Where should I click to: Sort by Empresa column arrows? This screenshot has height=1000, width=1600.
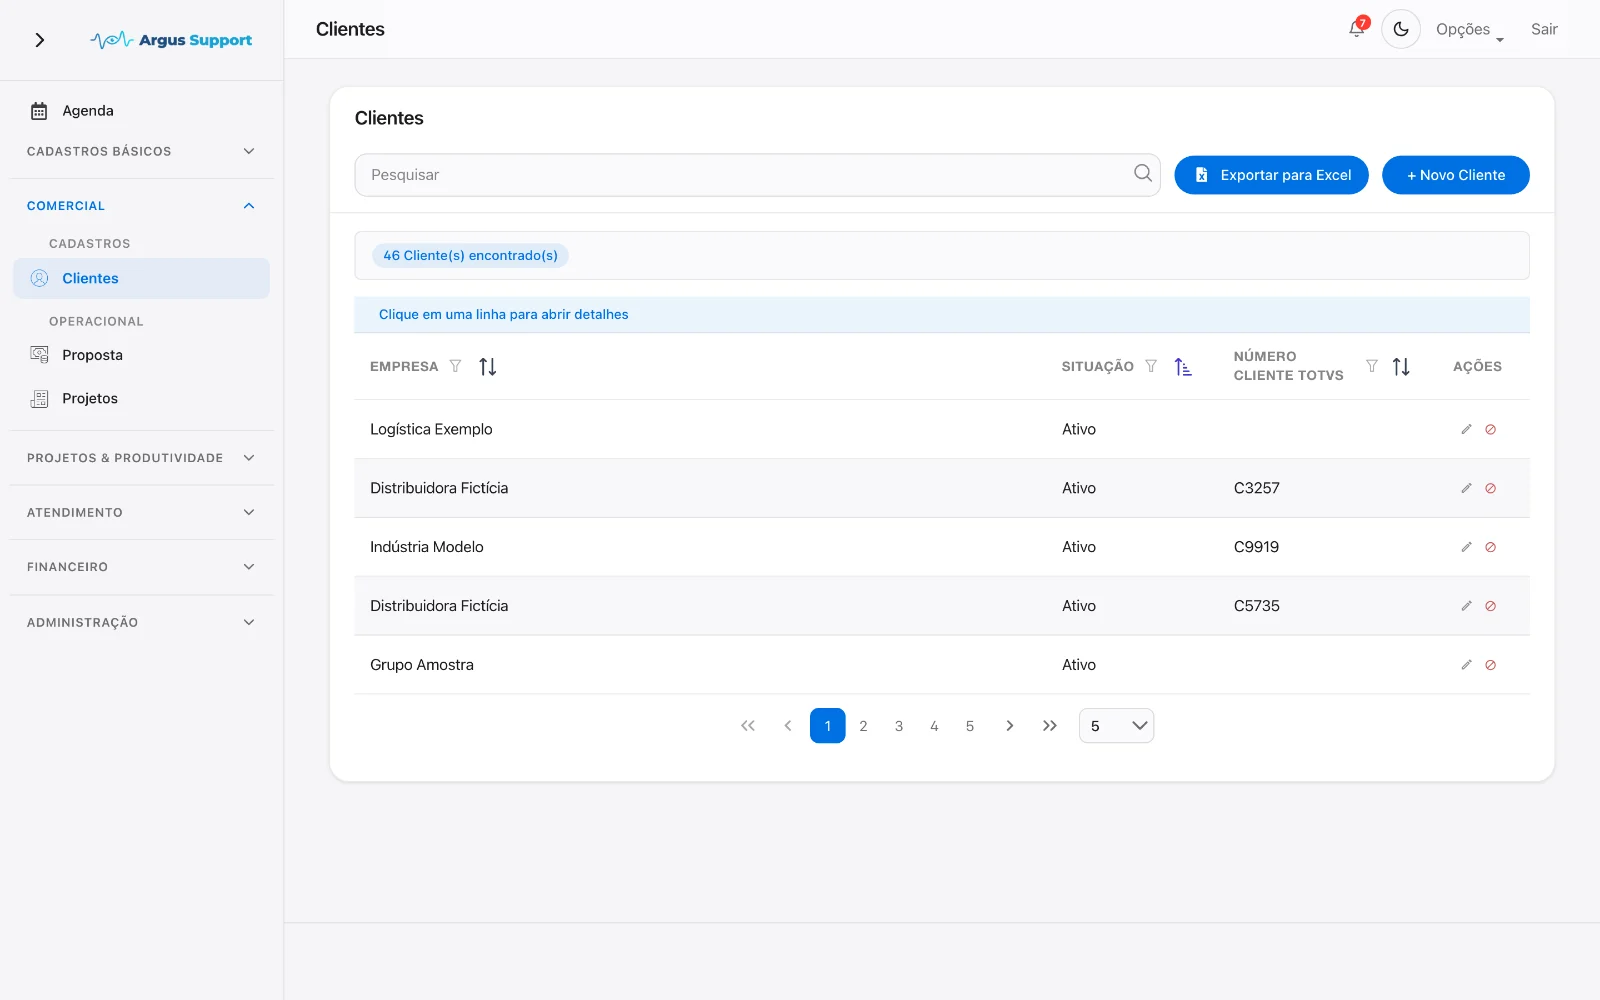(x=487, y=366)
